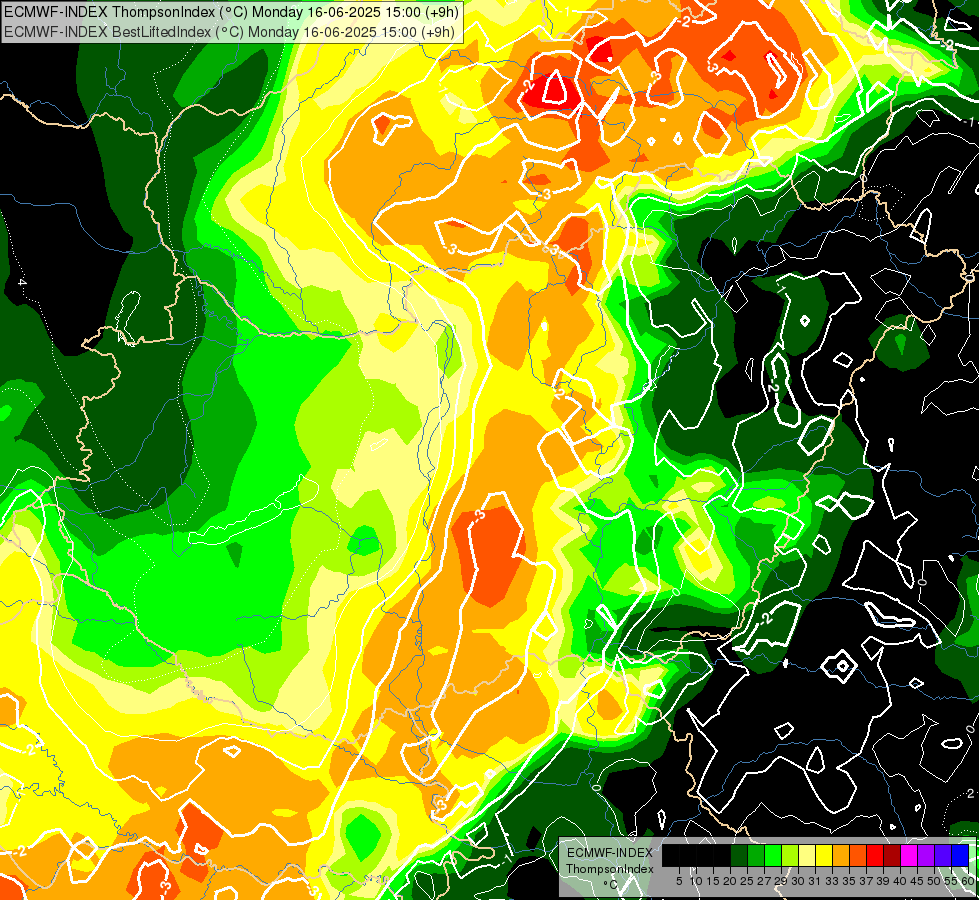Click the legend tick label 5
The height and width of the screenshot is (900, 979).
pyautogui.click(x=679, y=881)
